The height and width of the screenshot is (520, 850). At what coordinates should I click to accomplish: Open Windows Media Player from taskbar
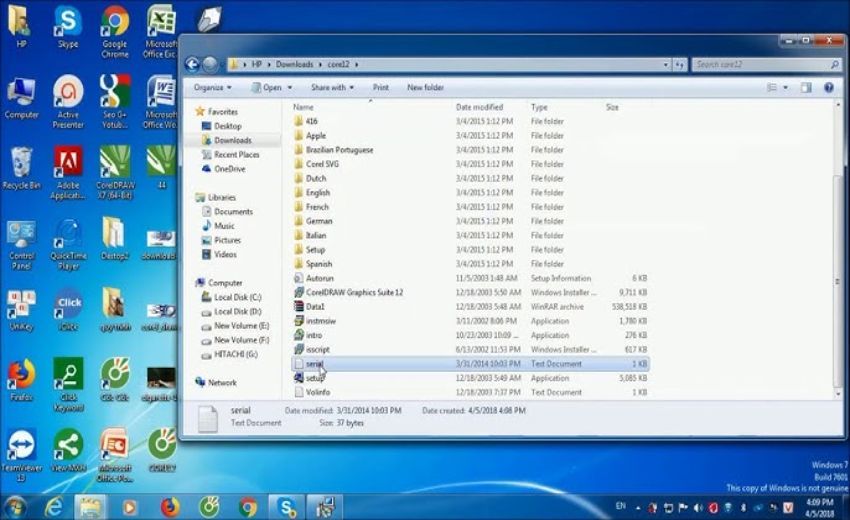point(129,507)
